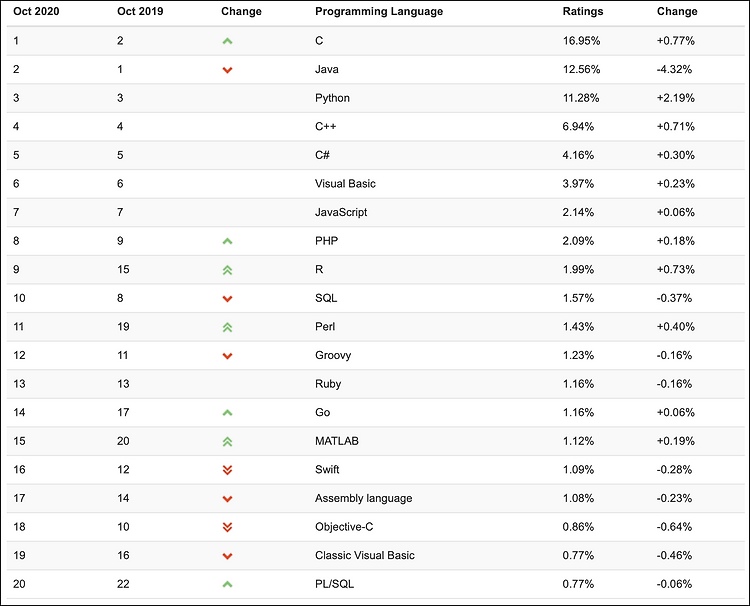Click the double green arrow next to Perl
The image size is (750, 606).
(227, 327)
